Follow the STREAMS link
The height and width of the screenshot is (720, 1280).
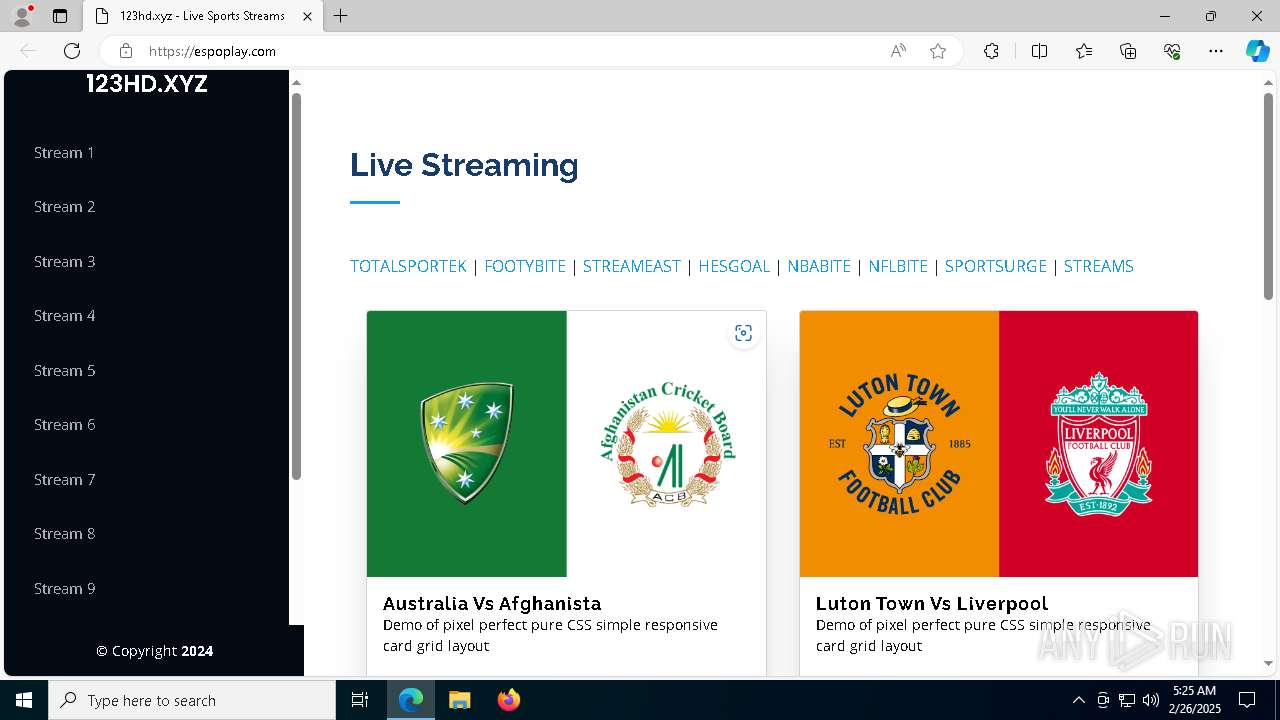[x=1099, y=266]
